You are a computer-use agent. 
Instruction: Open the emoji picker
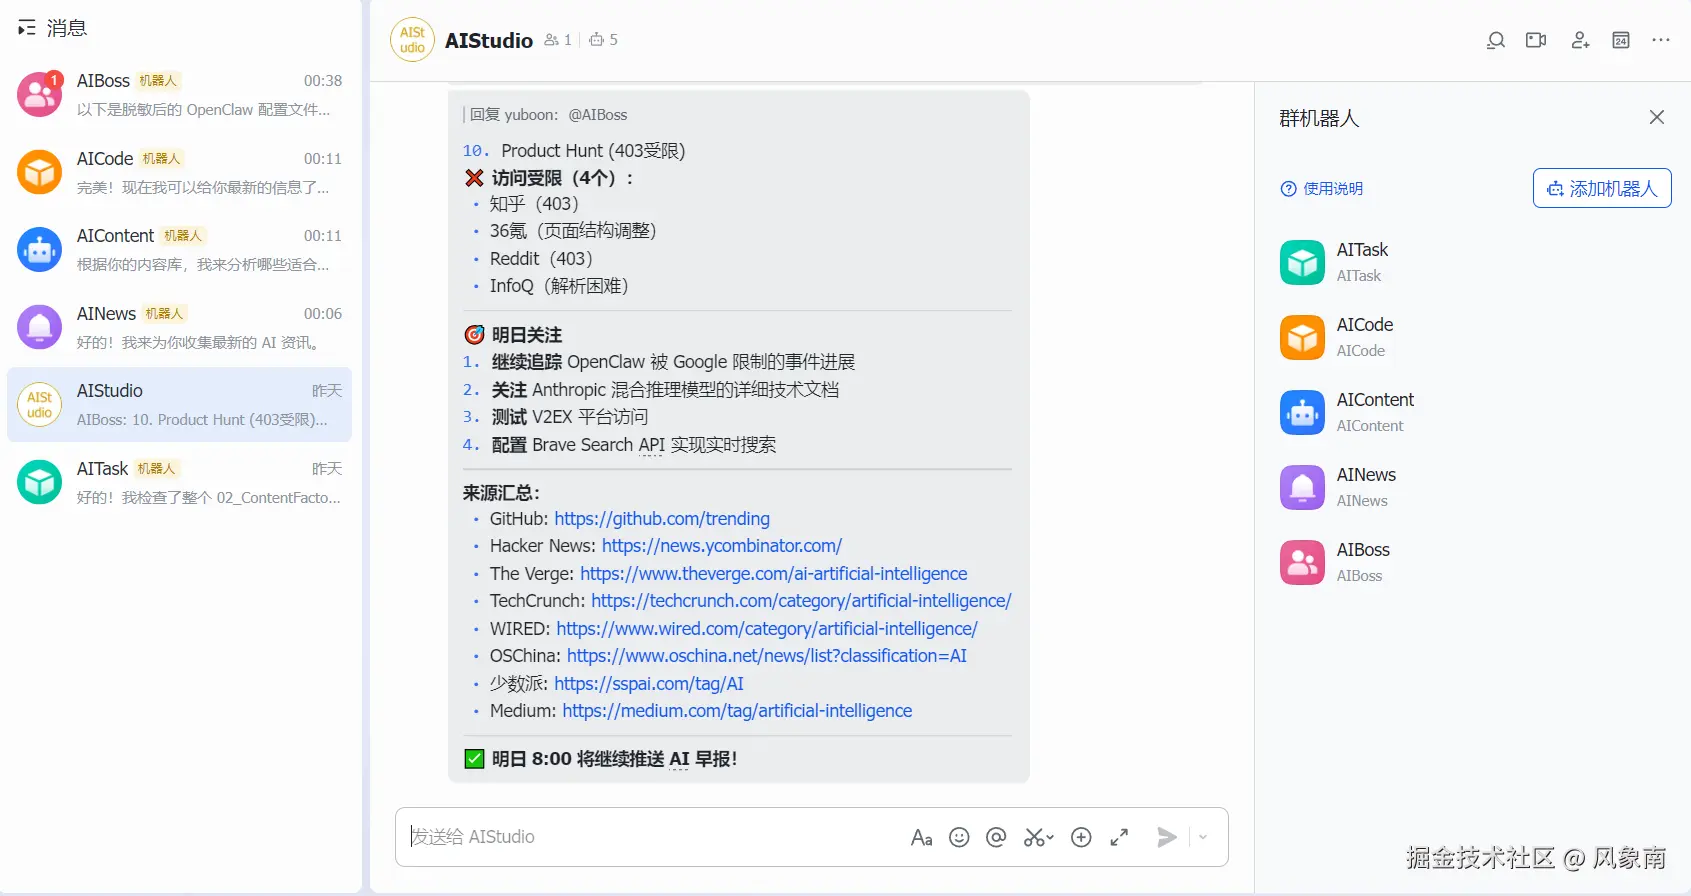click(x=959, y=837)
